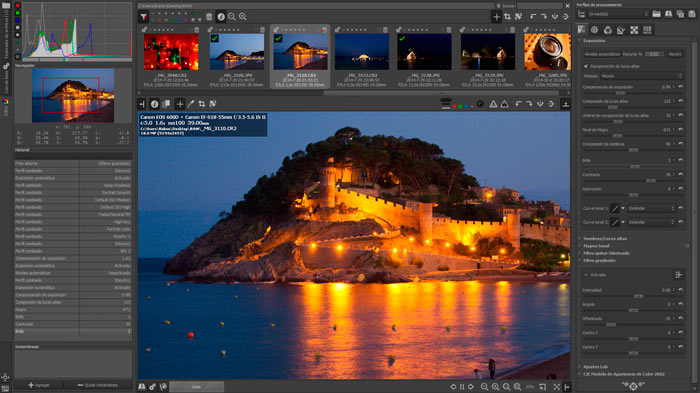
Task: Expand Sombras/Luces altas section
Action: tap(604, 239)
